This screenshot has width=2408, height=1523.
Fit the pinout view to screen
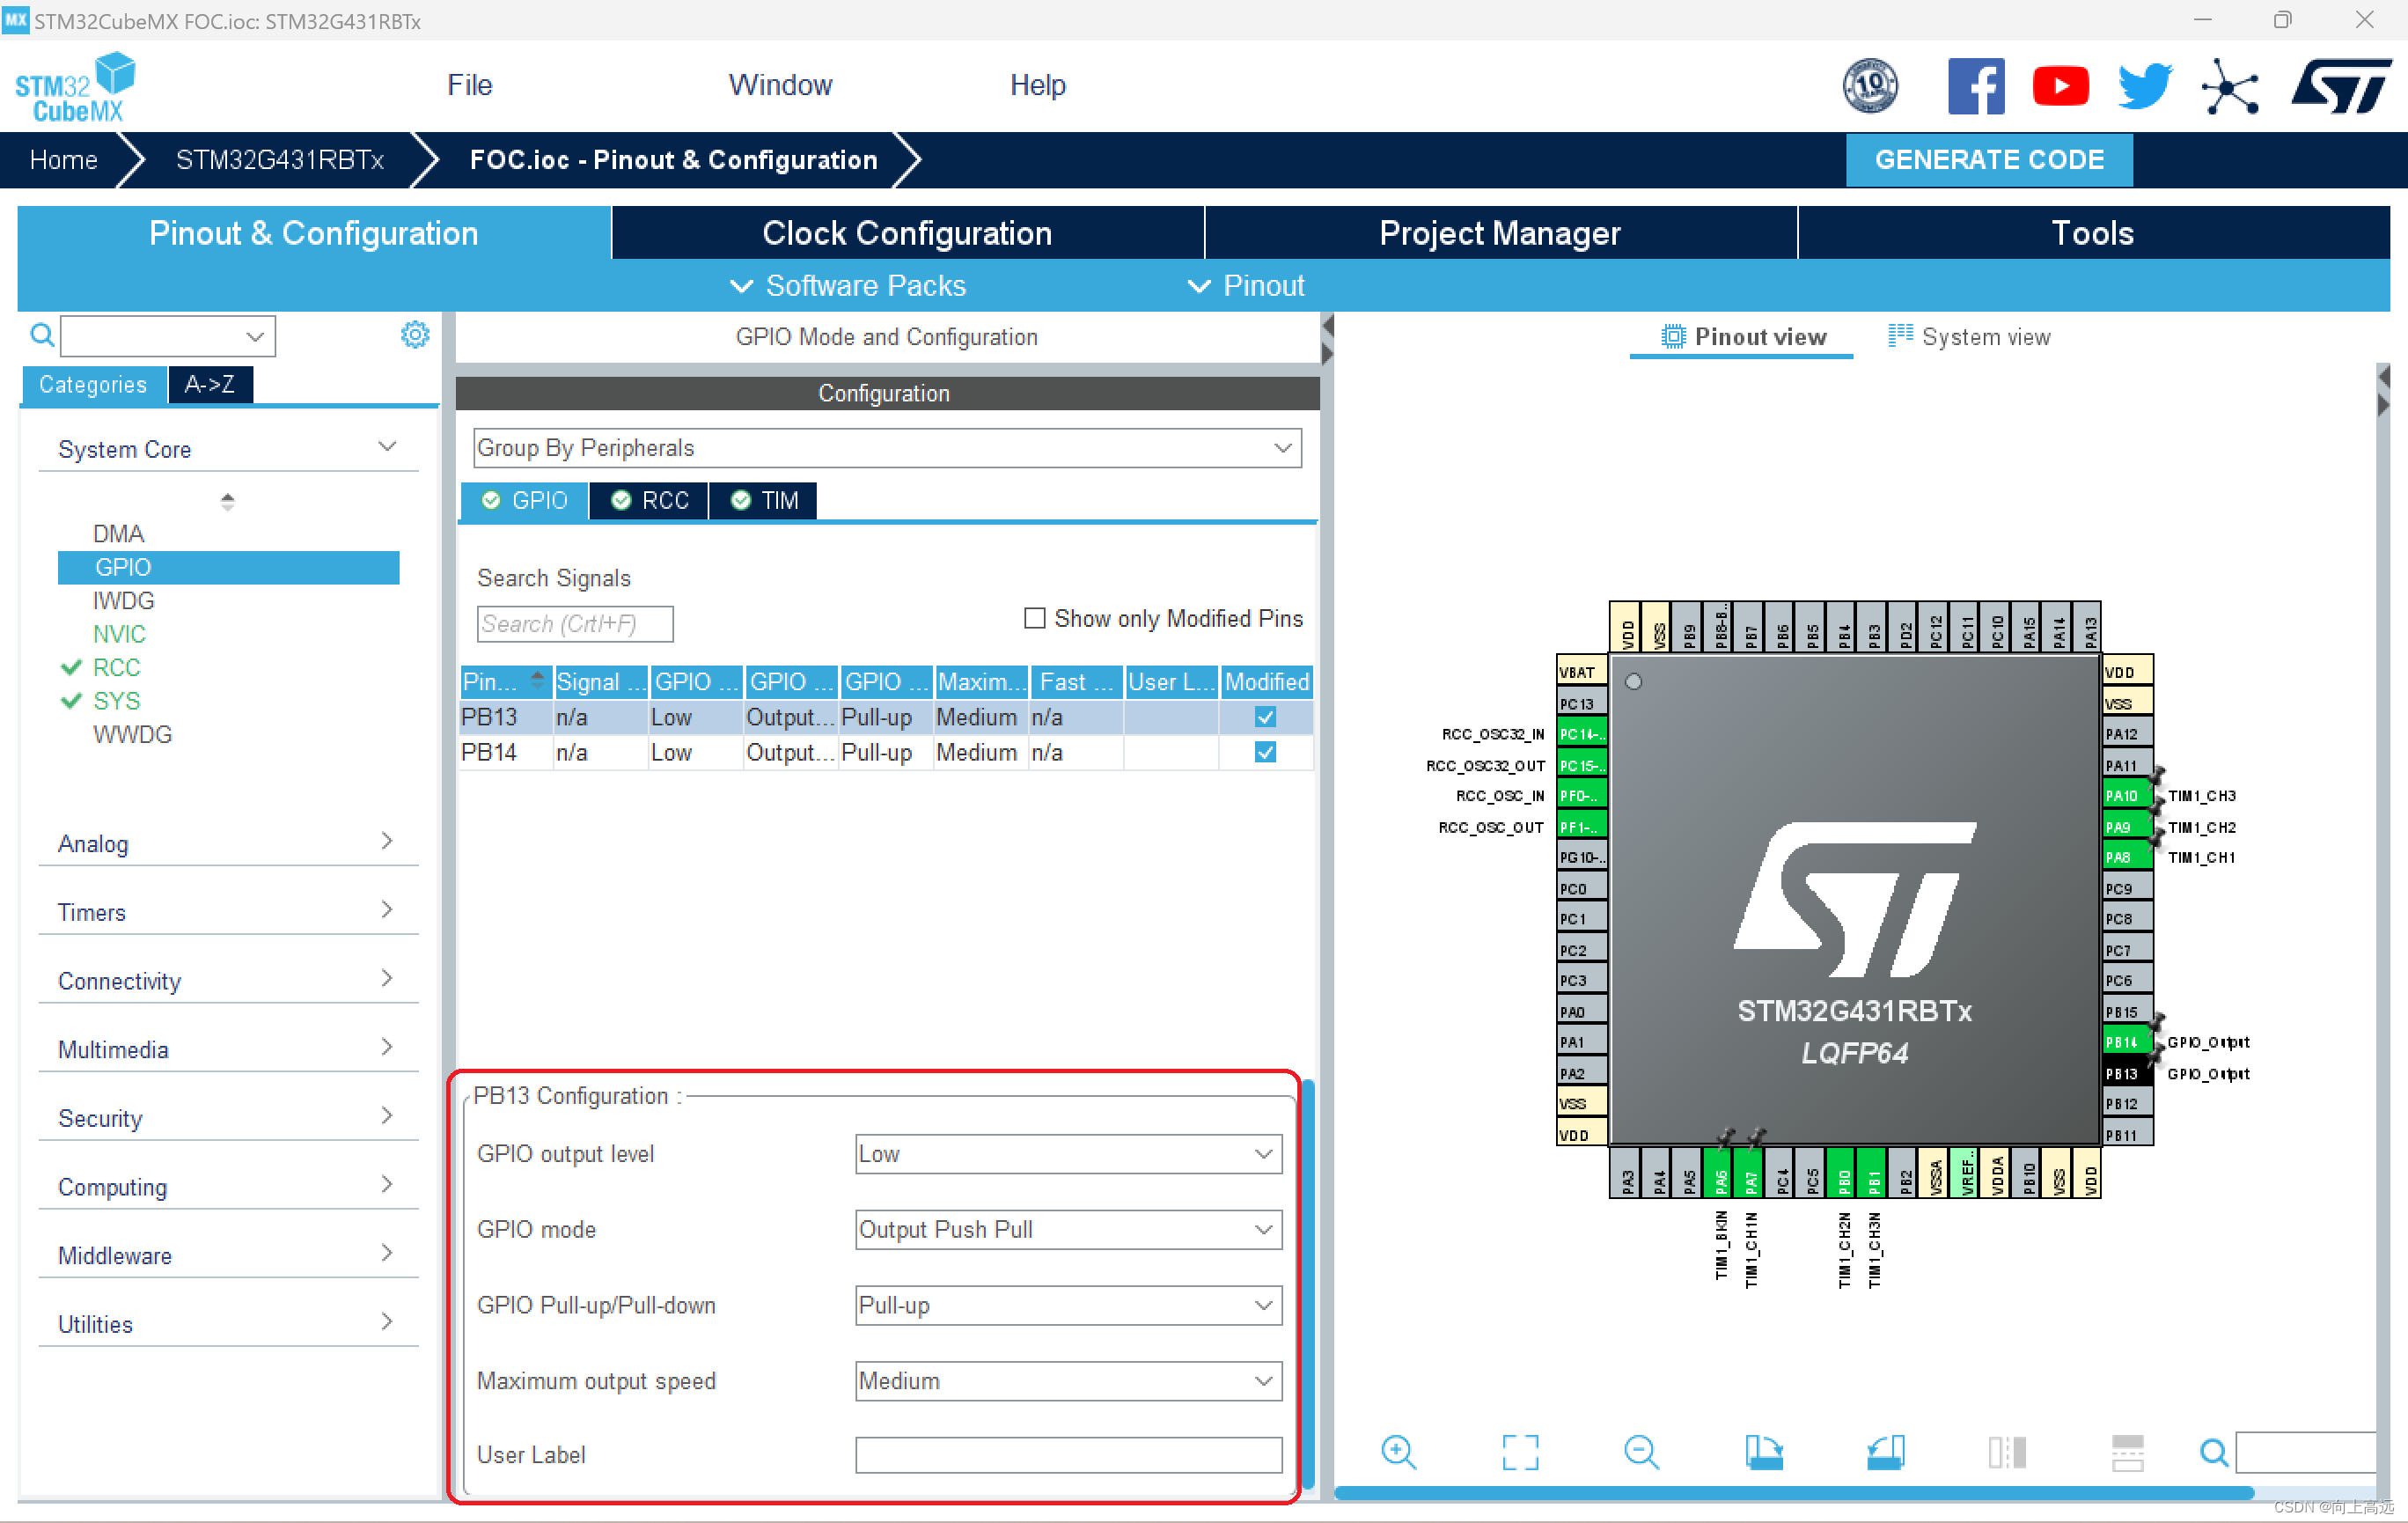pyautogui.click(x=1521, y=1452)
